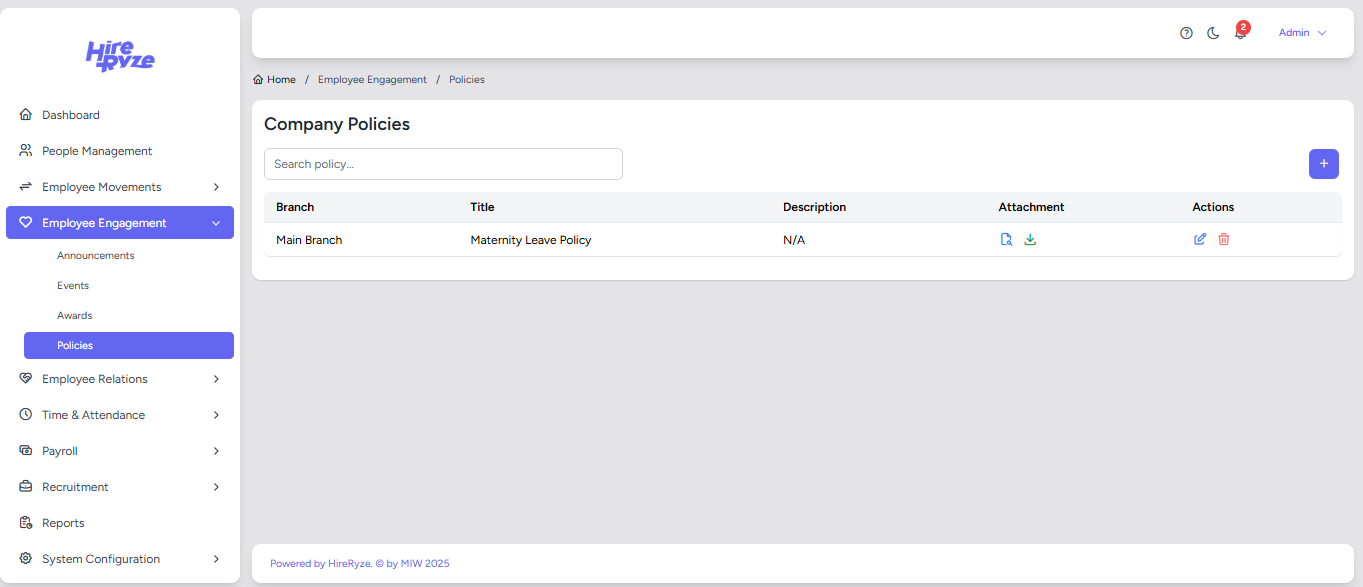This screenshot has height=587, width=1363.
Task: Open Reports from the sidebar
Action: point(63,523)
